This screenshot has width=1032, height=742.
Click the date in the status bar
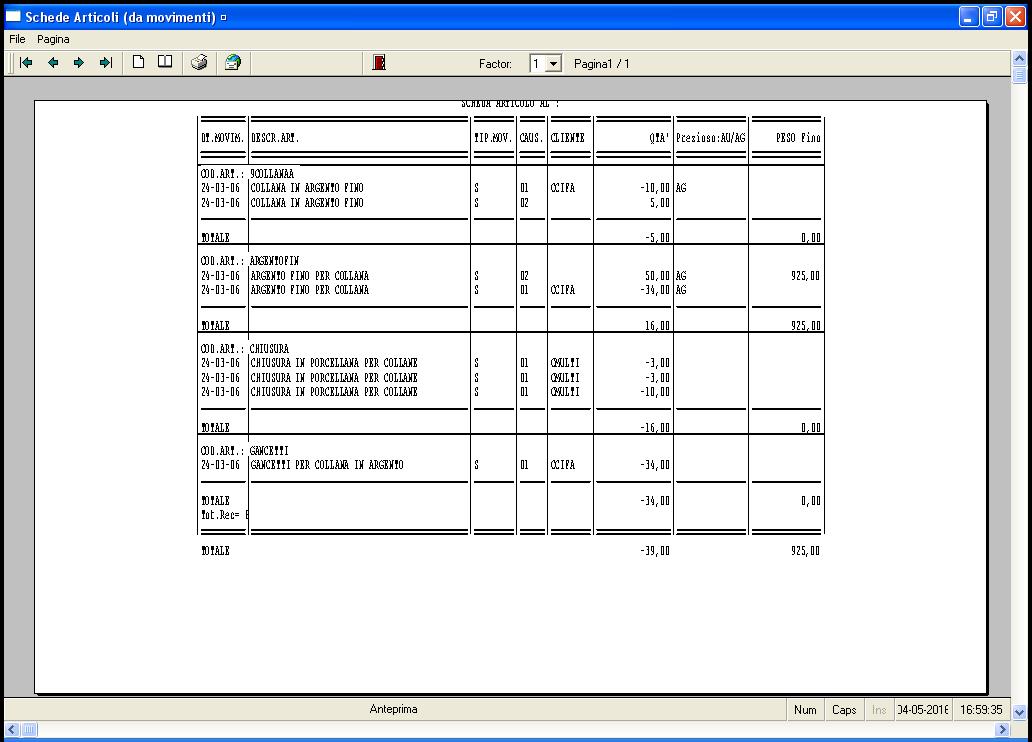pos(923,710)
